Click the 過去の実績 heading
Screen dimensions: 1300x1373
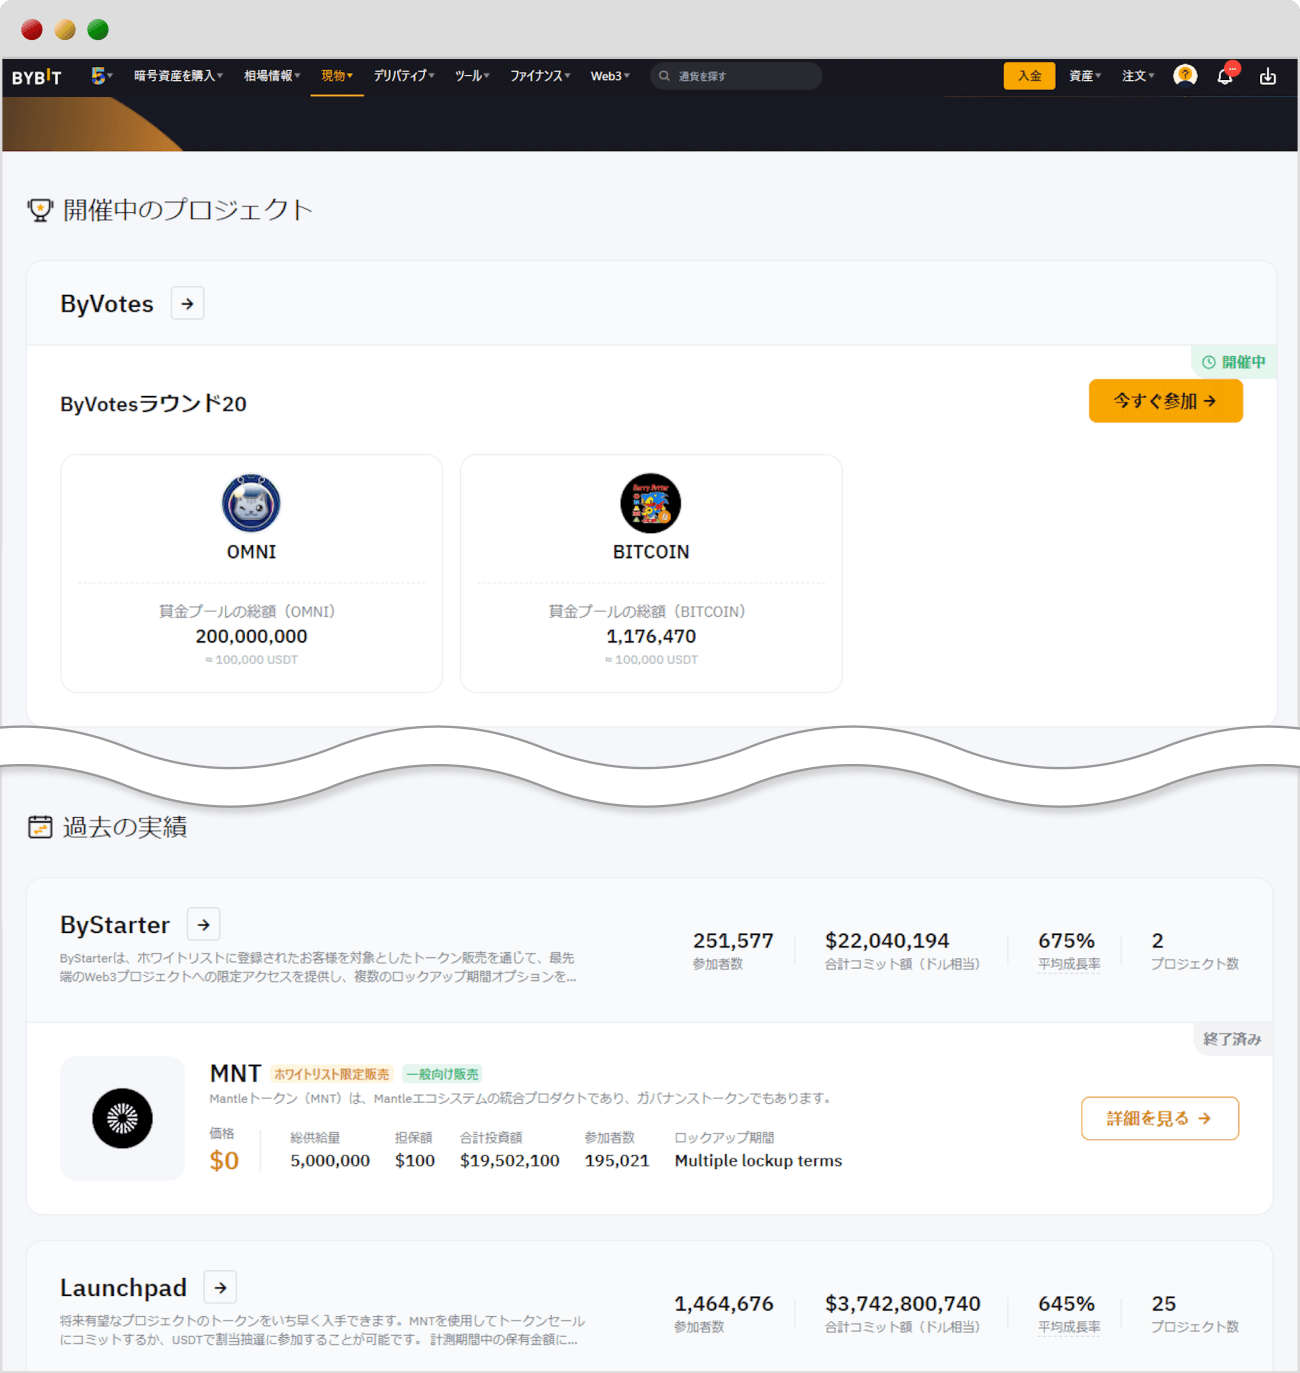coord(125,827)
